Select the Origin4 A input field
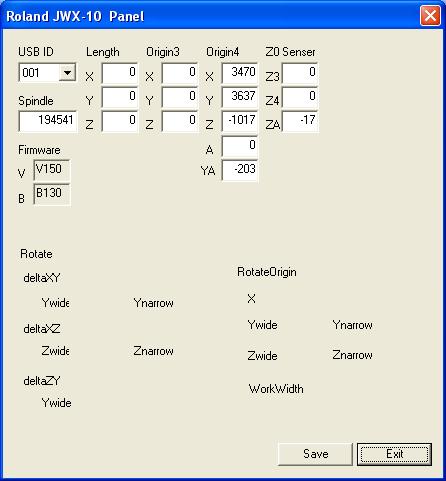Viewport: 446px width, 481px height. [x=240, y=146]
